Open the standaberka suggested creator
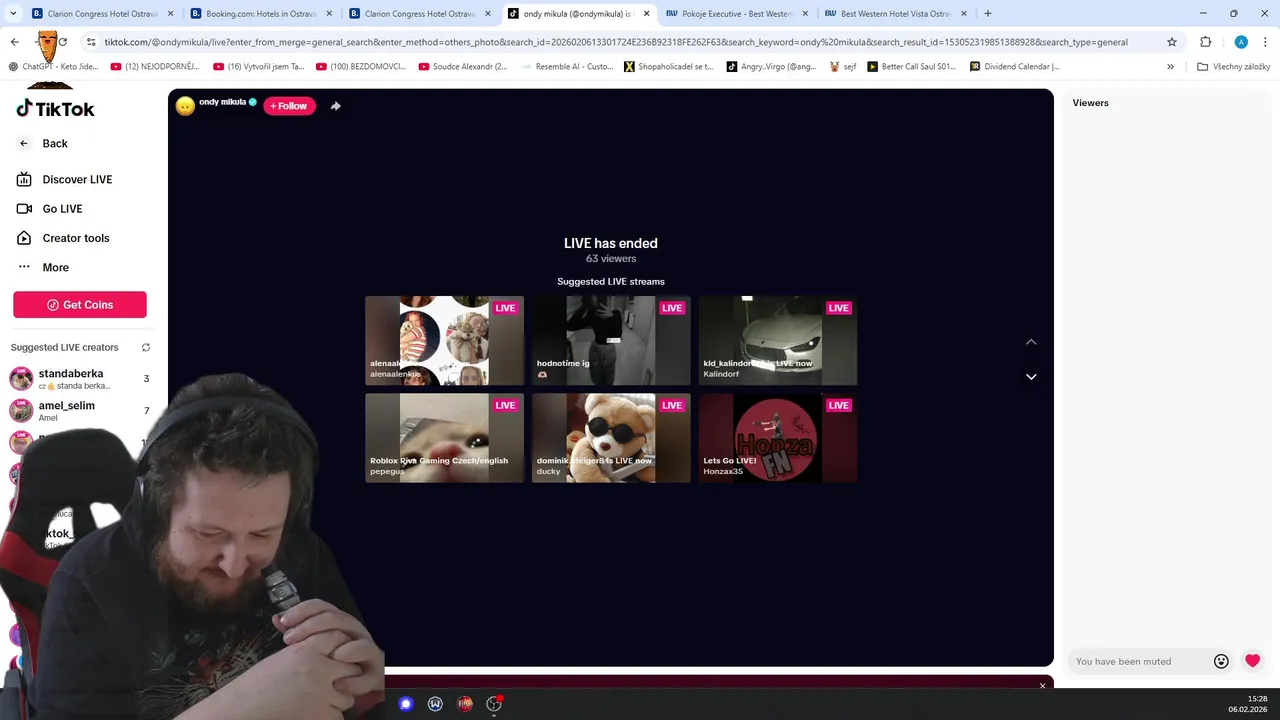Viewport: 1280px width, 720px height. pyautogui.click(x=80, y=379)
